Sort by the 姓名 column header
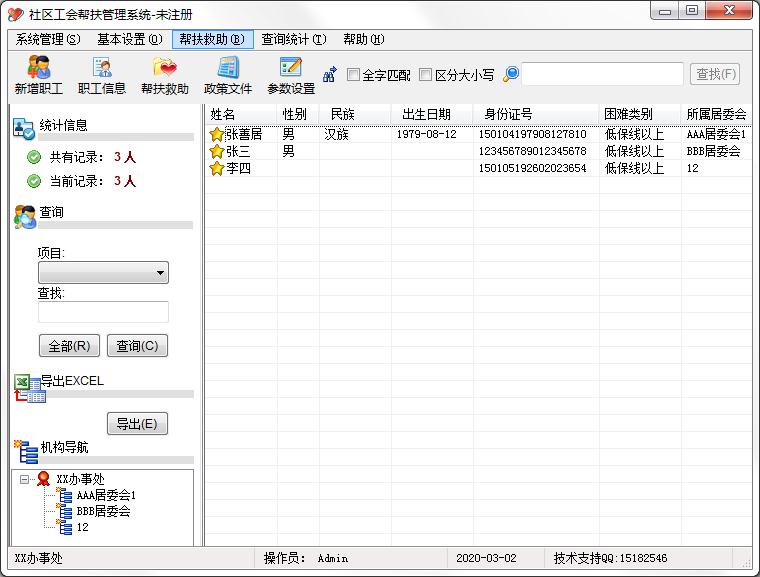 241,114
